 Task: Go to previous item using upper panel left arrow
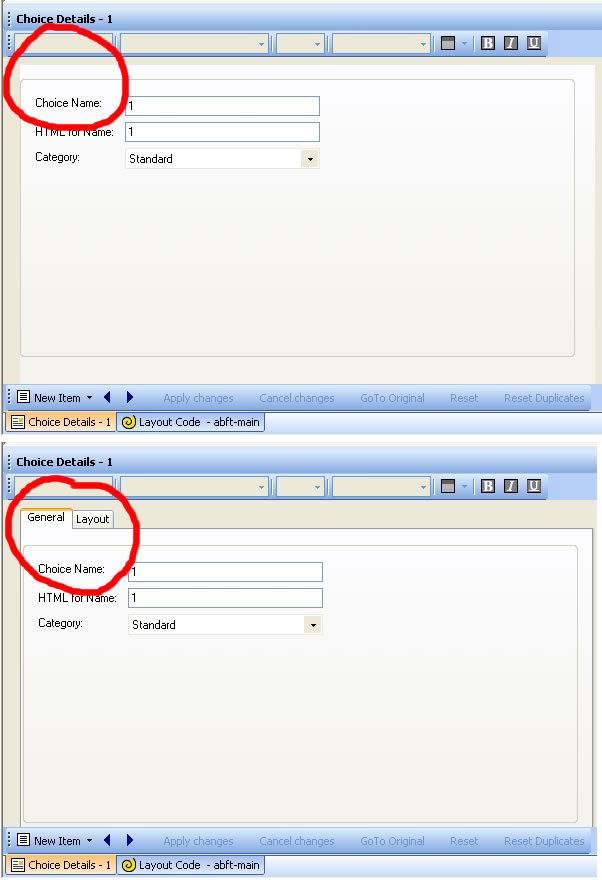click(x=108, y=397)
